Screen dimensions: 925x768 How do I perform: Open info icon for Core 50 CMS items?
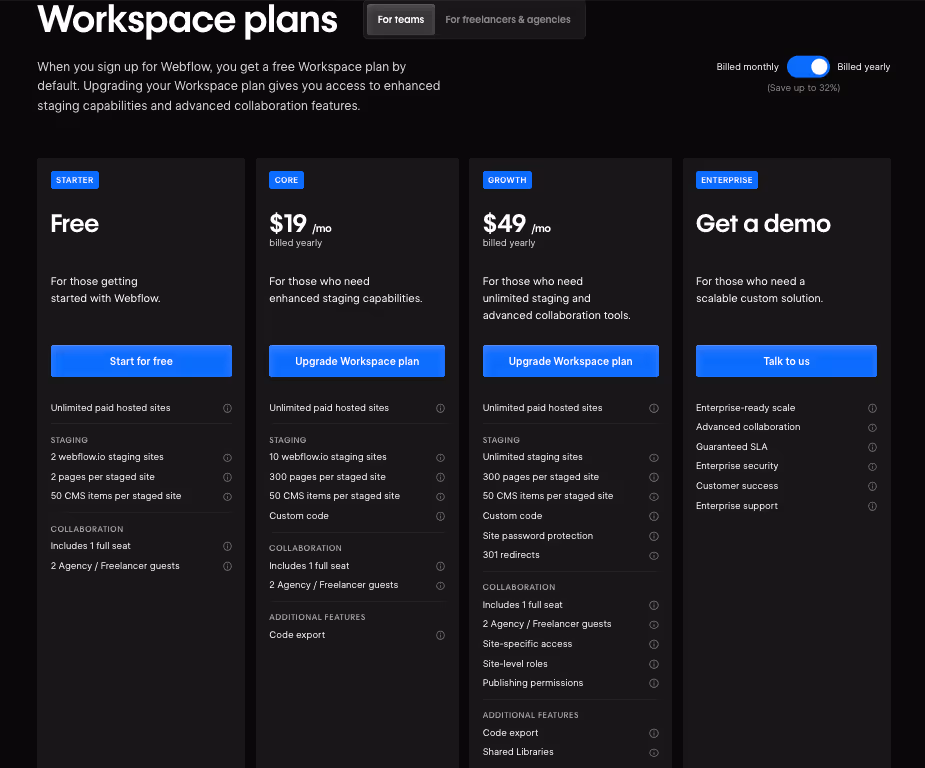pyautogui.click(x=440, y=497)
